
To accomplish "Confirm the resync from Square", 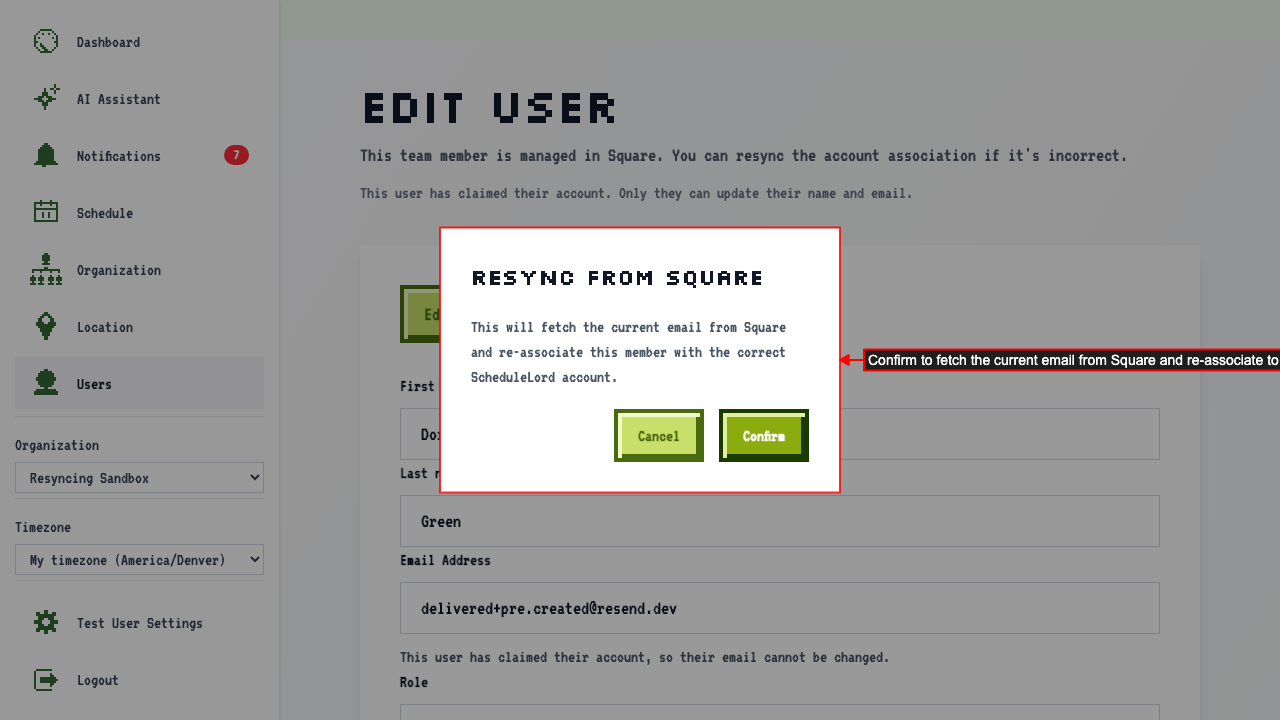I will click(x=764, y=436).
